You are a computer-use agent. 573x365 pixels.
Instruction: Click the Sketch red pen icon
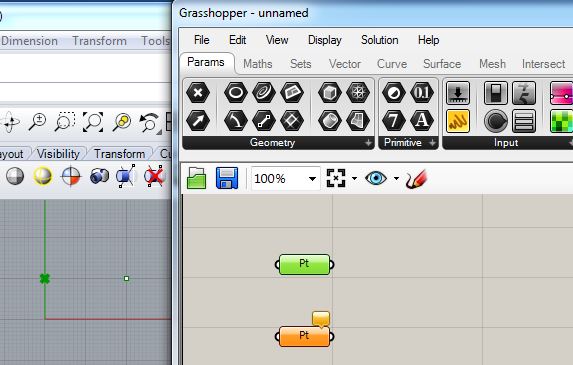tap(416, 179)
